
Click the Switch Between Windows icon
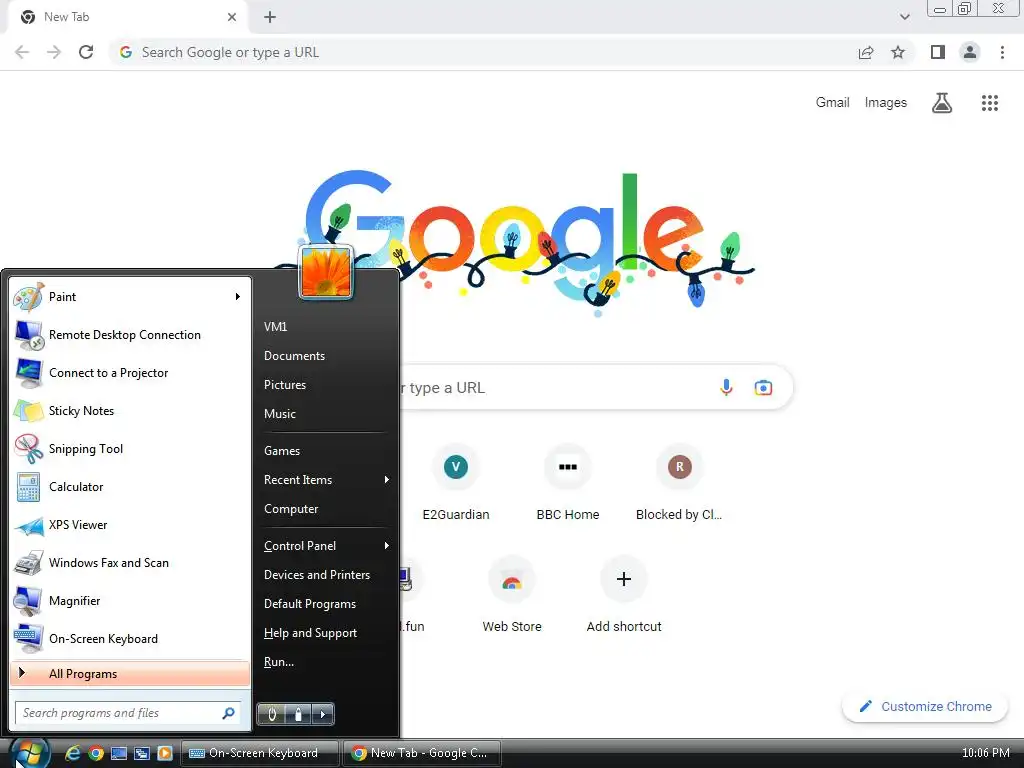[142, 753]
